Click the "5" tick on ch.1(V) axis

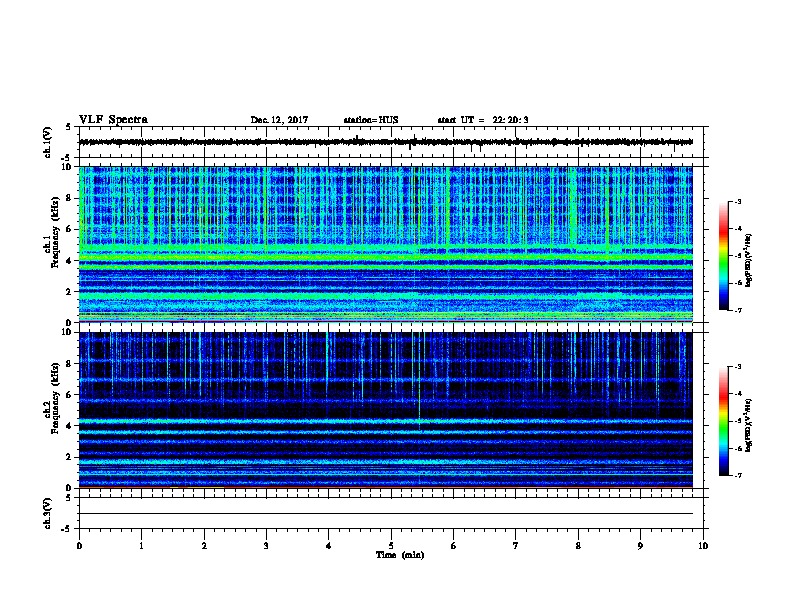(69, 127)
